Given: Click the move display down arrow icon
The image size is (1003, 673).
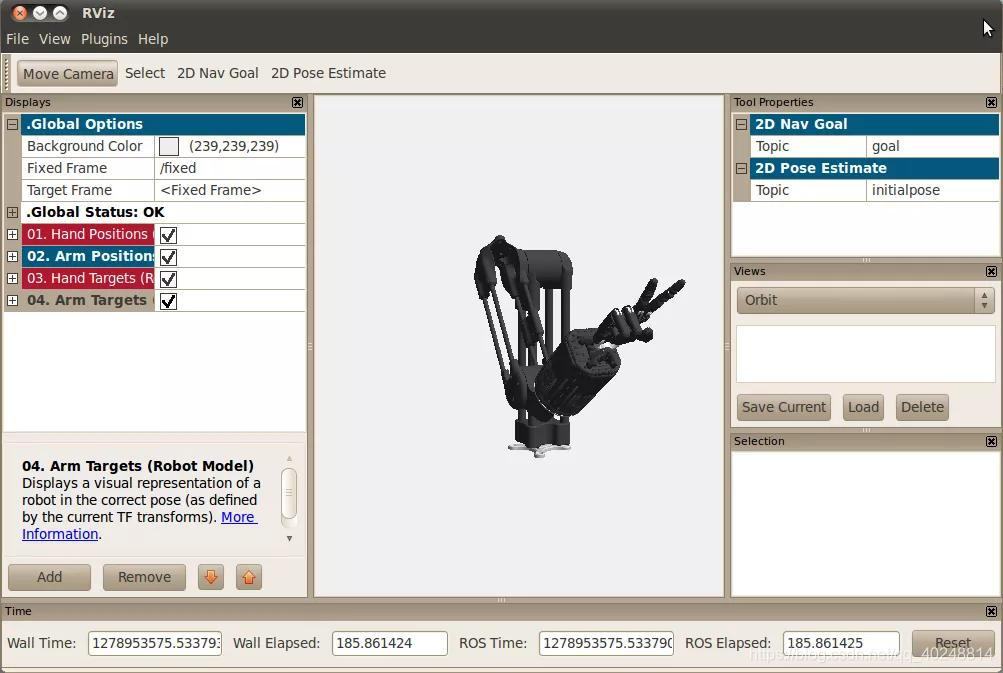Looking at the screenshot, I should tap(210, 577).
